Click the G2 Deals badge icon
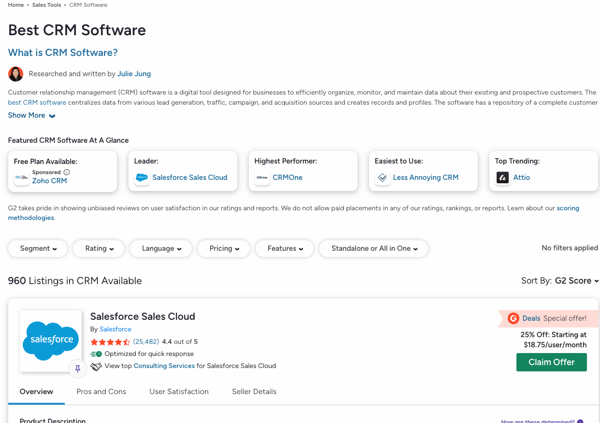Image resolution: width=600 pixels, height=423 pixels. [x=513, y=318]
